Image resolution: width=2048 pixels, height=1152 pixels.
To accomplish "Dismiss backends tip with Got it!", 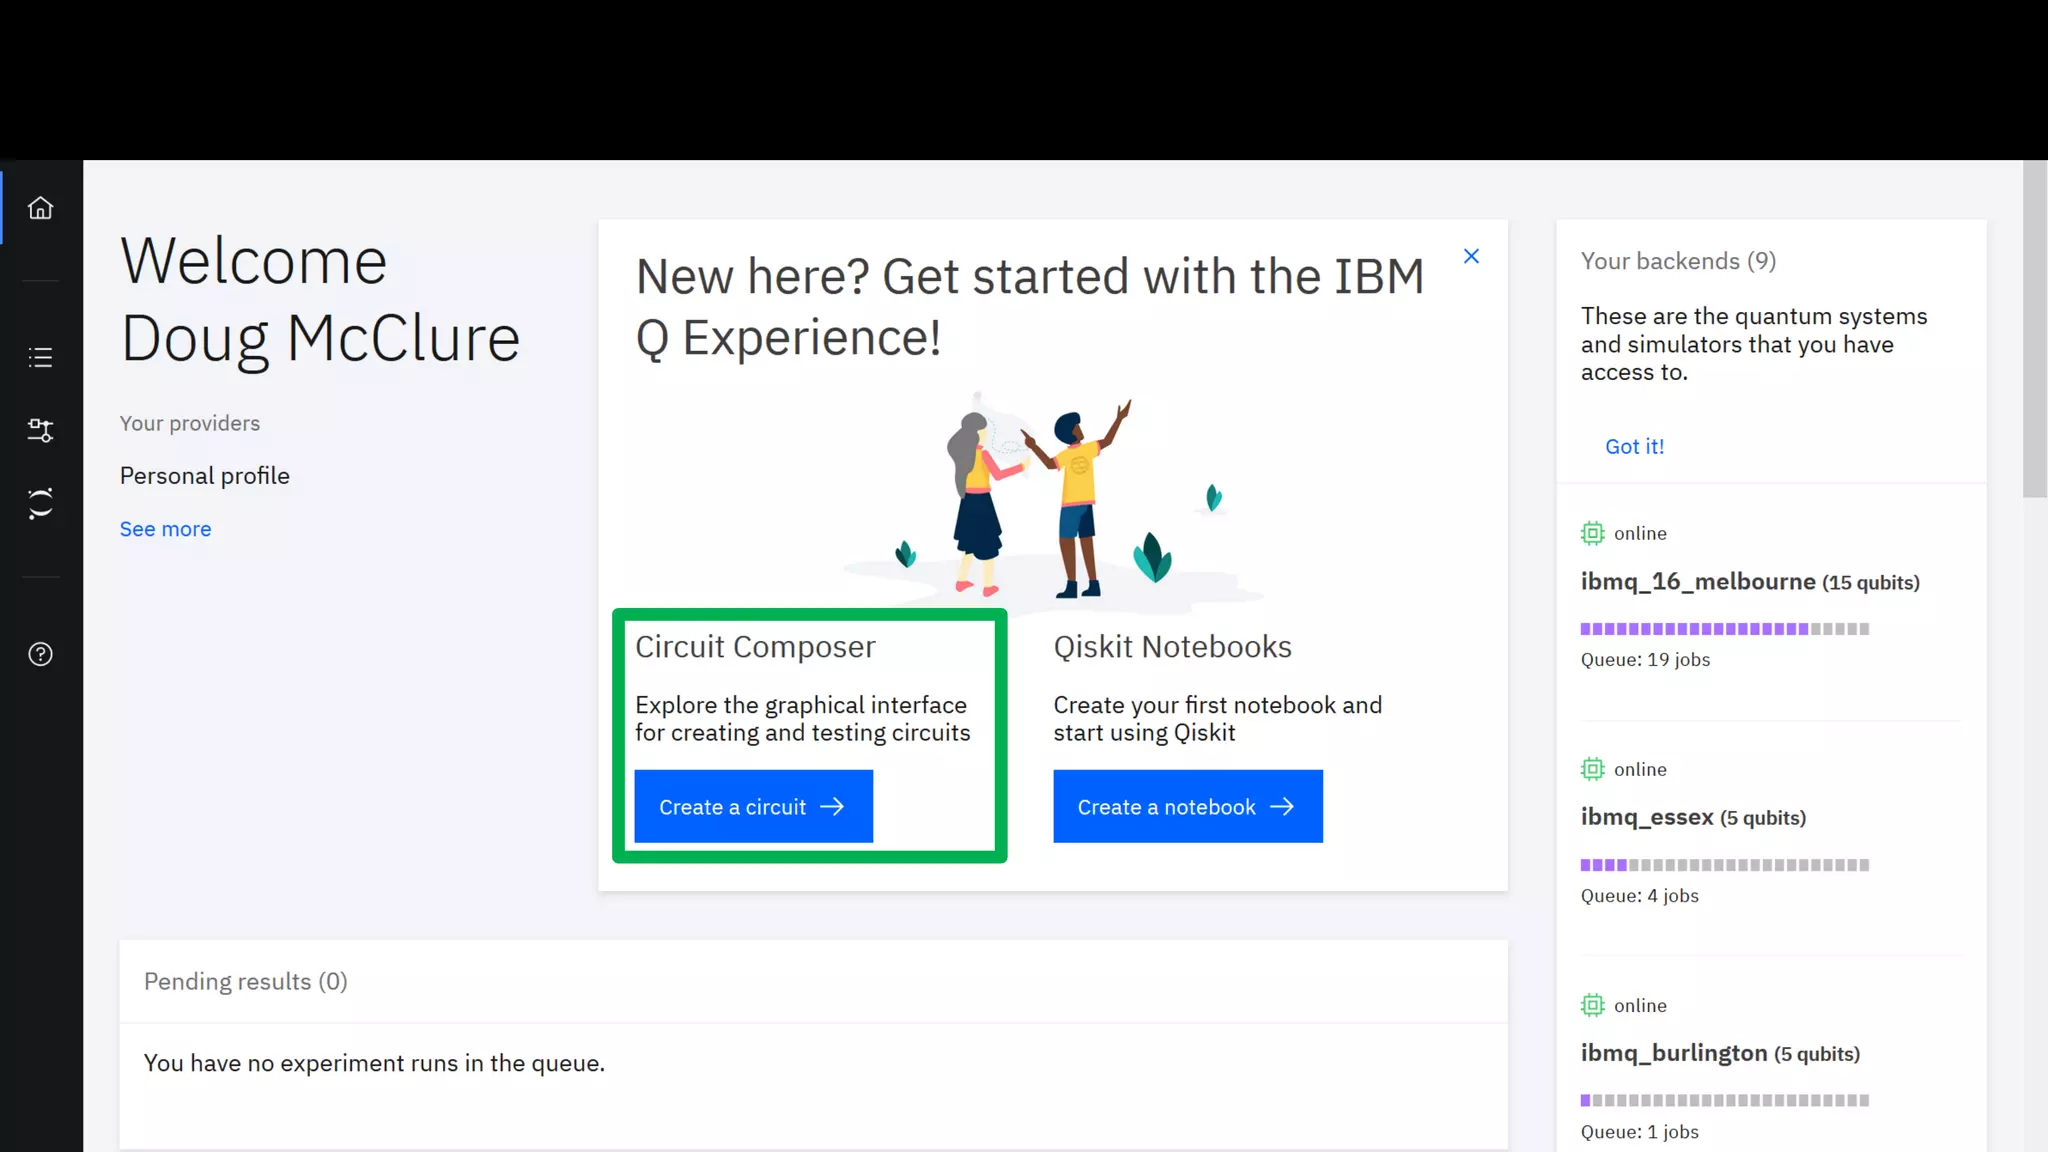I will (x=1634, y=447).
